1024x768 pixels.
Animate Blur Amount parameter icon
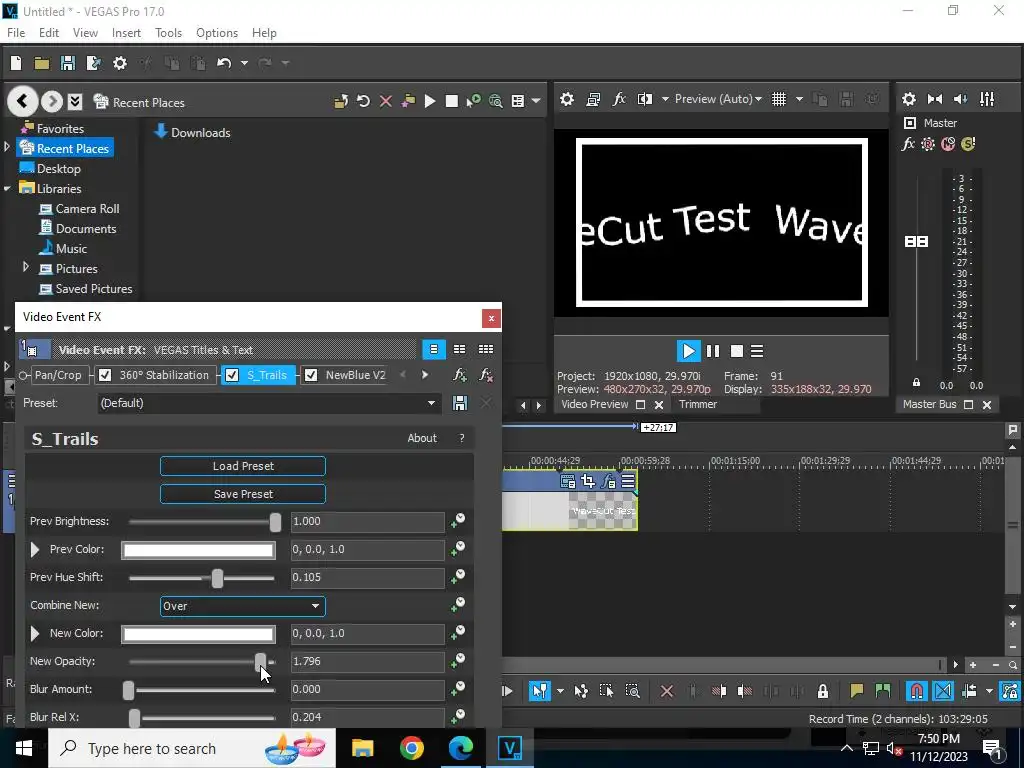pos(458,689)
